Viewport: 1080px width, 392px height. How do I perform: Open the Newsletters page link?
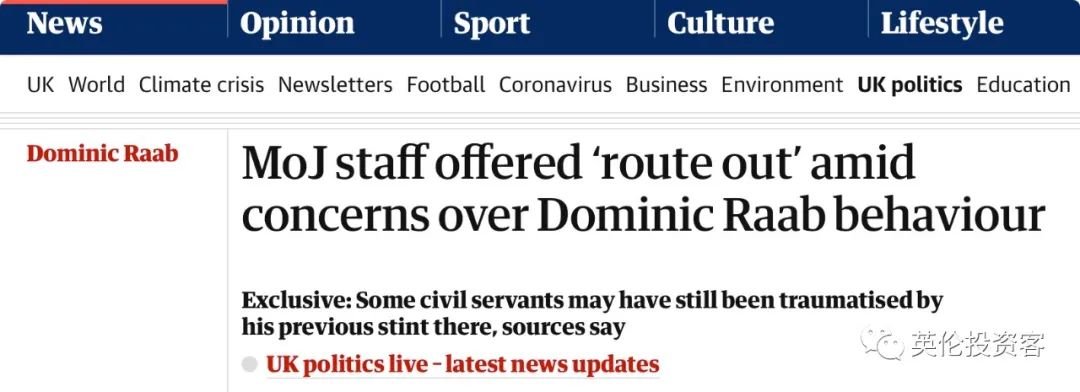click(335, 85)
